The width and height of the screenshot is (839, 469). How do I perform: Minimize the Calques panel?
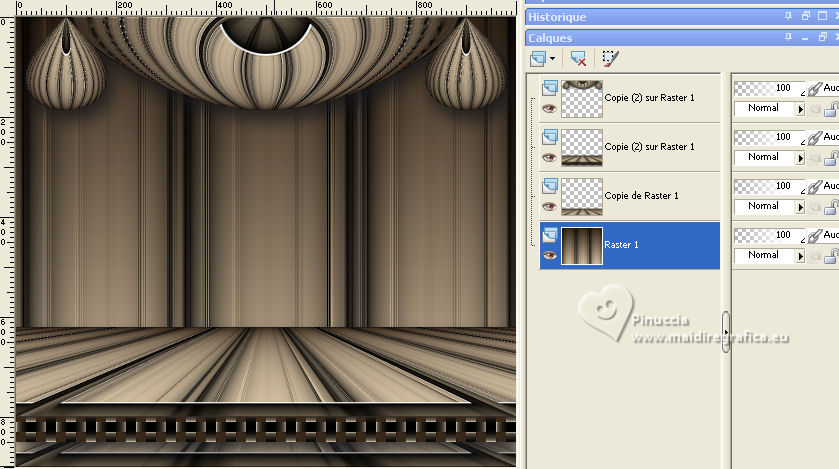coord(805,38)
